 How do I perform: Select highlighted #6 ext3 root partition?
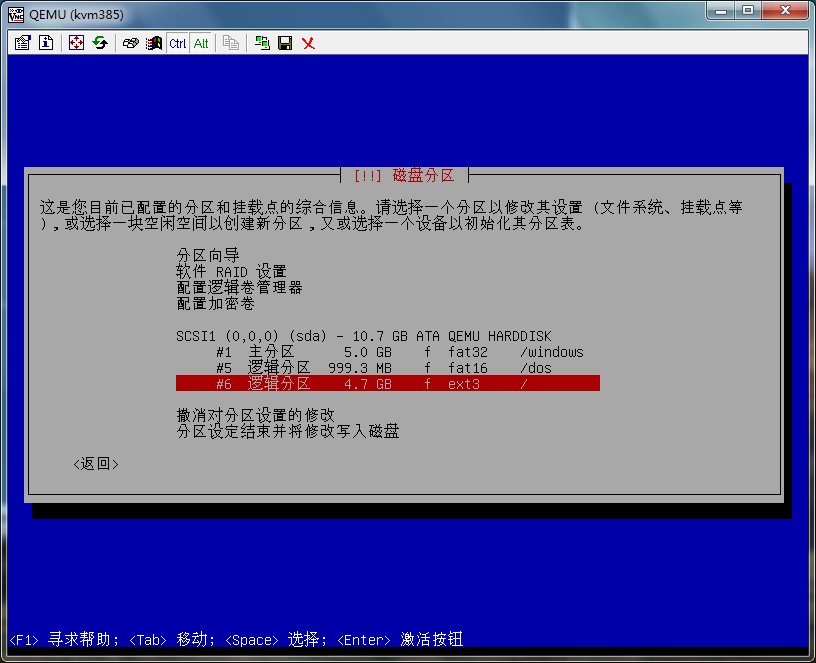[x=388, y=384]
